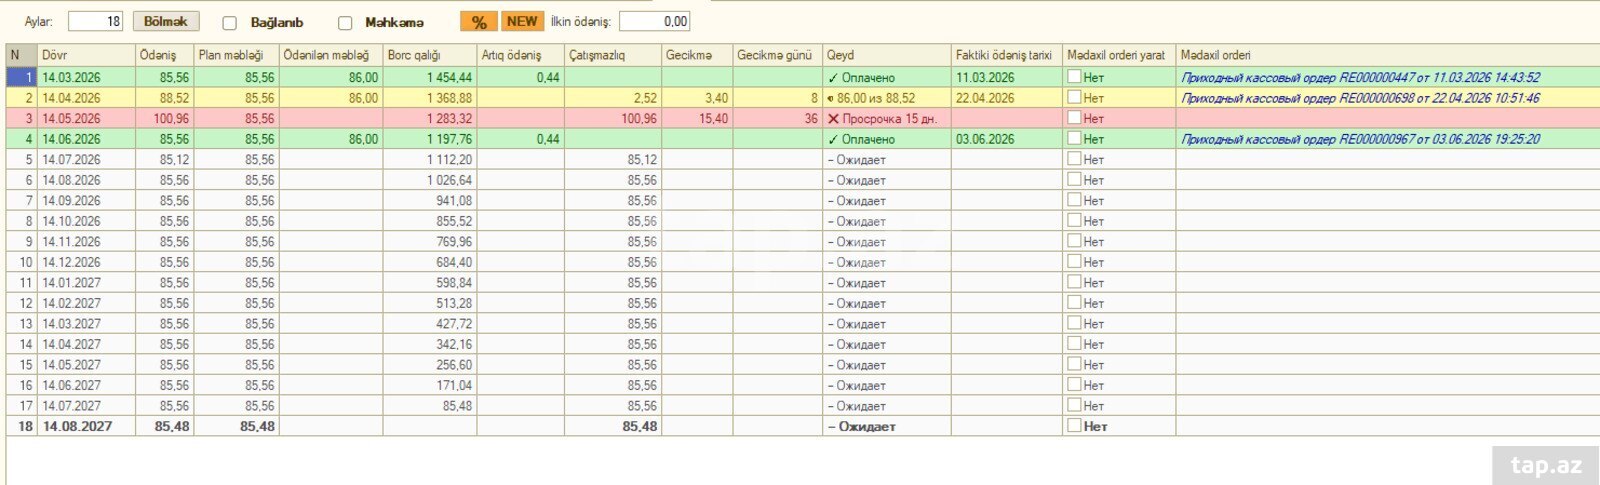Select the Оплачено cell in row 14.06.2026
The width and height of the screenshot is (1600, 485).
[887, 139]
